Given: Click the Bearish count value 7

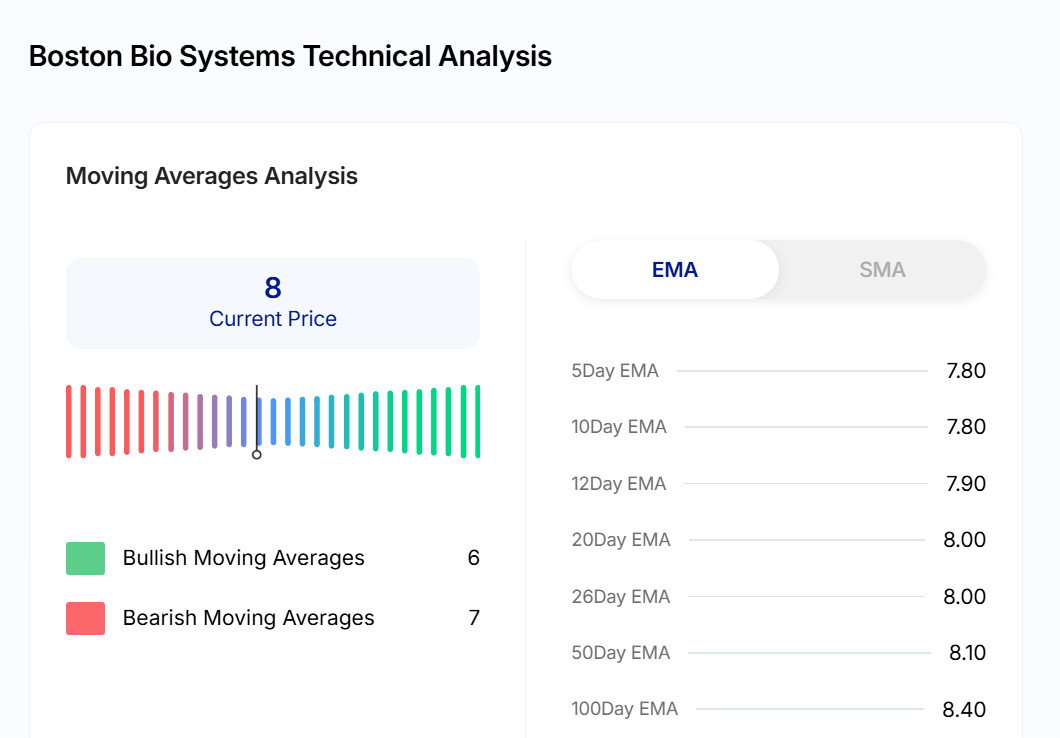Looking at the screenshot, I should 474,618.
